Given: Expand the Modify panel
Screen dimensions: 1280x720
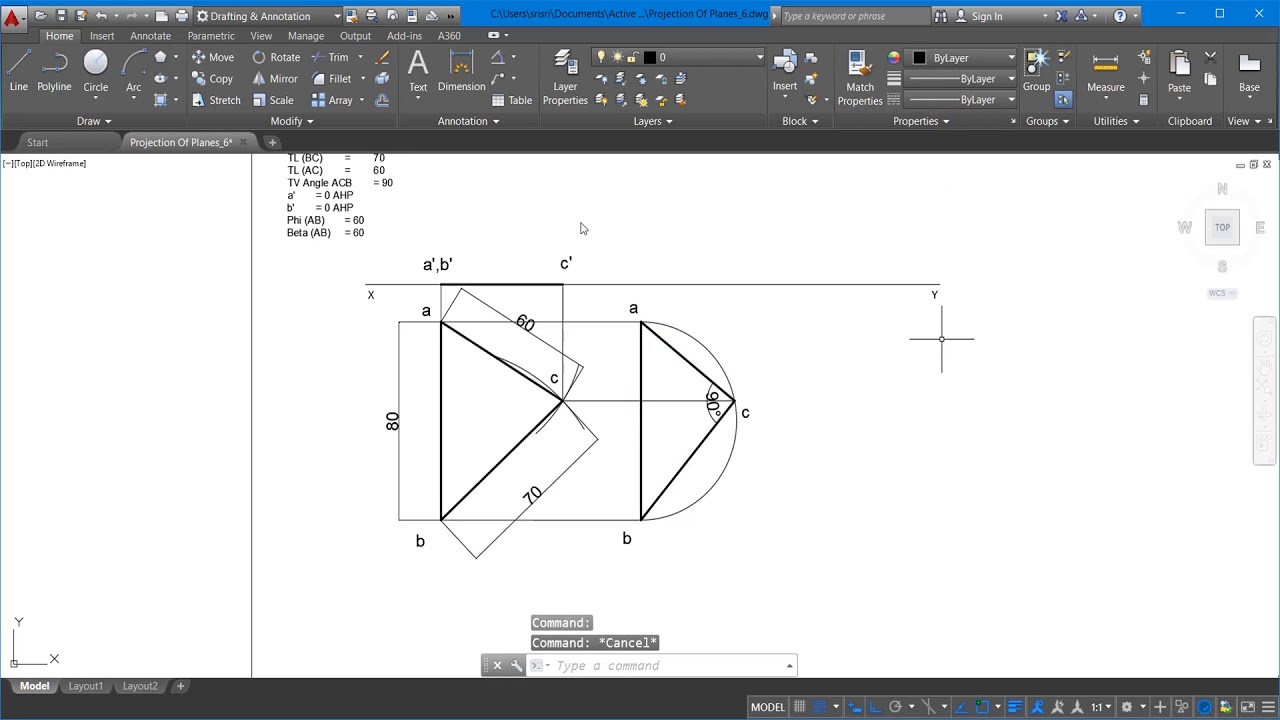Looking at the screenshot, I should 292,121.
